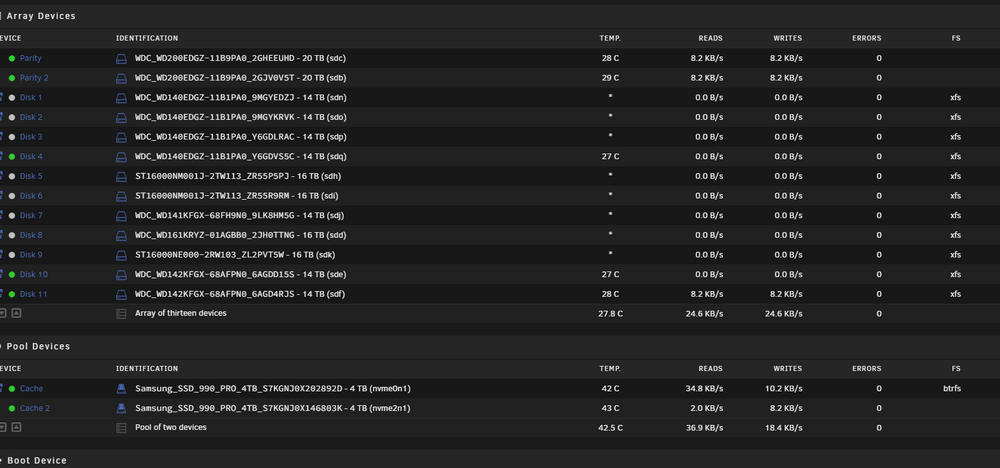1000x468 pixels.
Task: Select the Samsung_SSD_990_PRO_4TB_S7KGNJ0X202892D identification text
Action: click(x=239, y=389)
